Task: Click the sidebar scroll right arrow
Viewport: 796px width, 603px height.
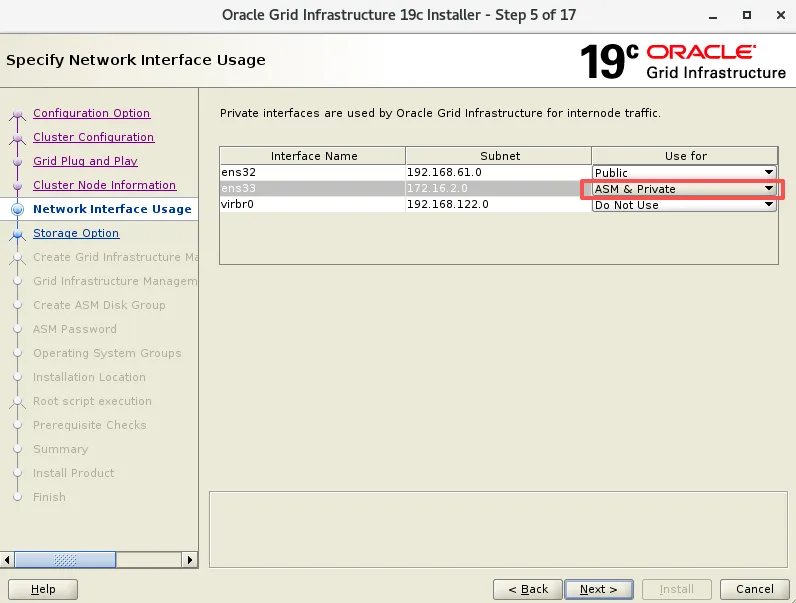Action: coord(190,560)
